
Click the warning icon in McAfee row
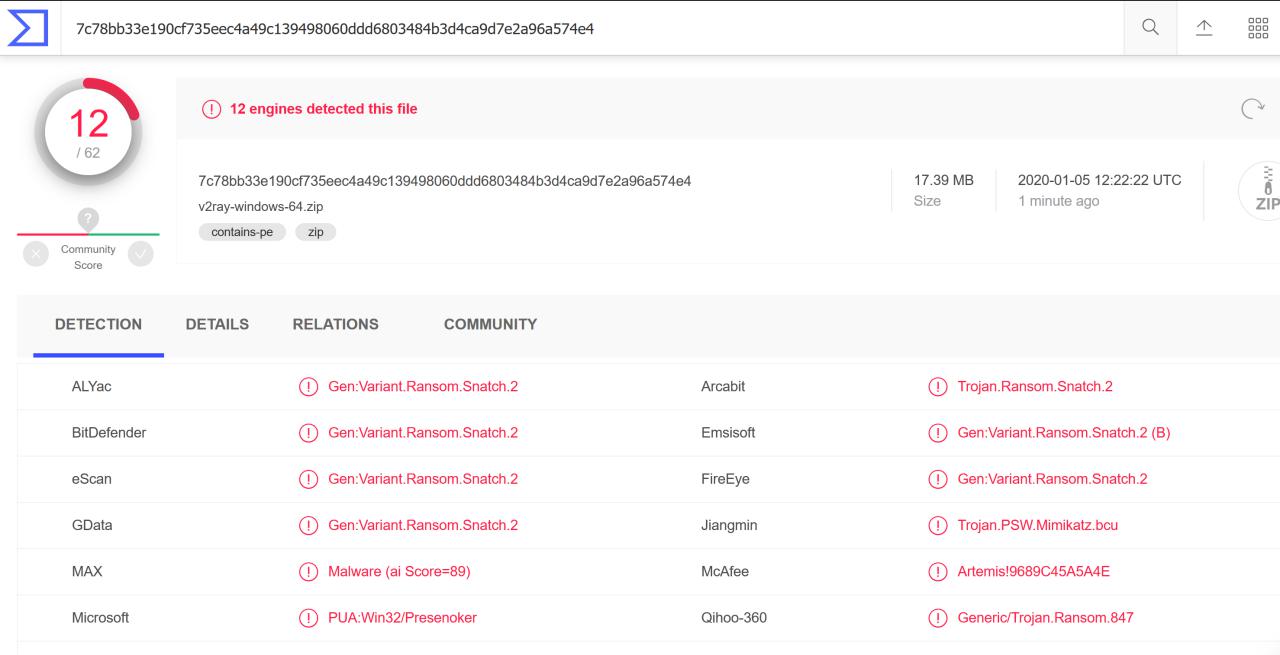938,572
